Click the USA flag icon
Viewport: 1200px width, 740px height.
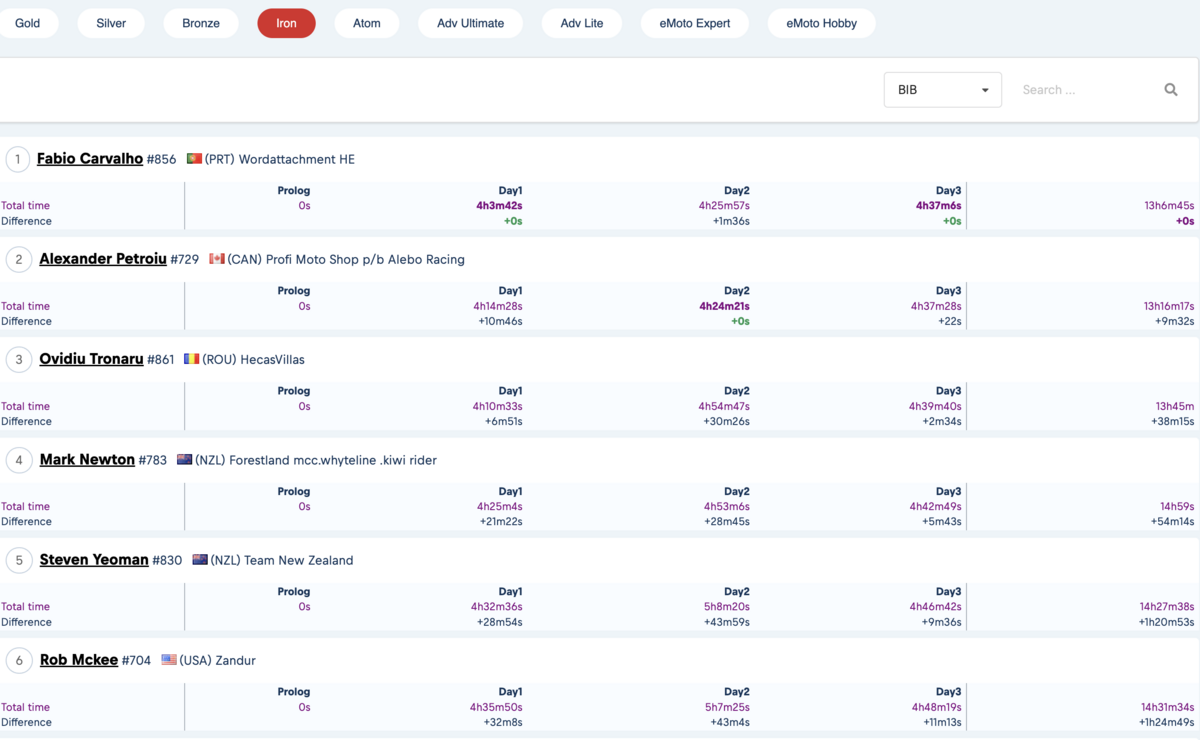tap(169, 660)
